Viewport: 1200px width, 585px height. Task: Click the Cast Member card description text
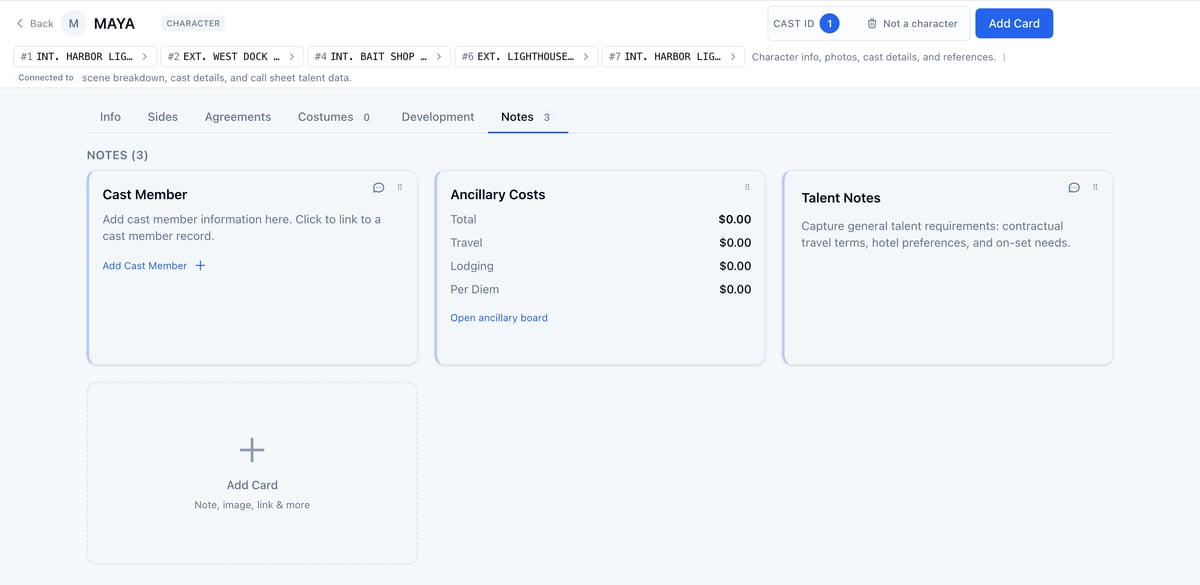pos(242,227)
